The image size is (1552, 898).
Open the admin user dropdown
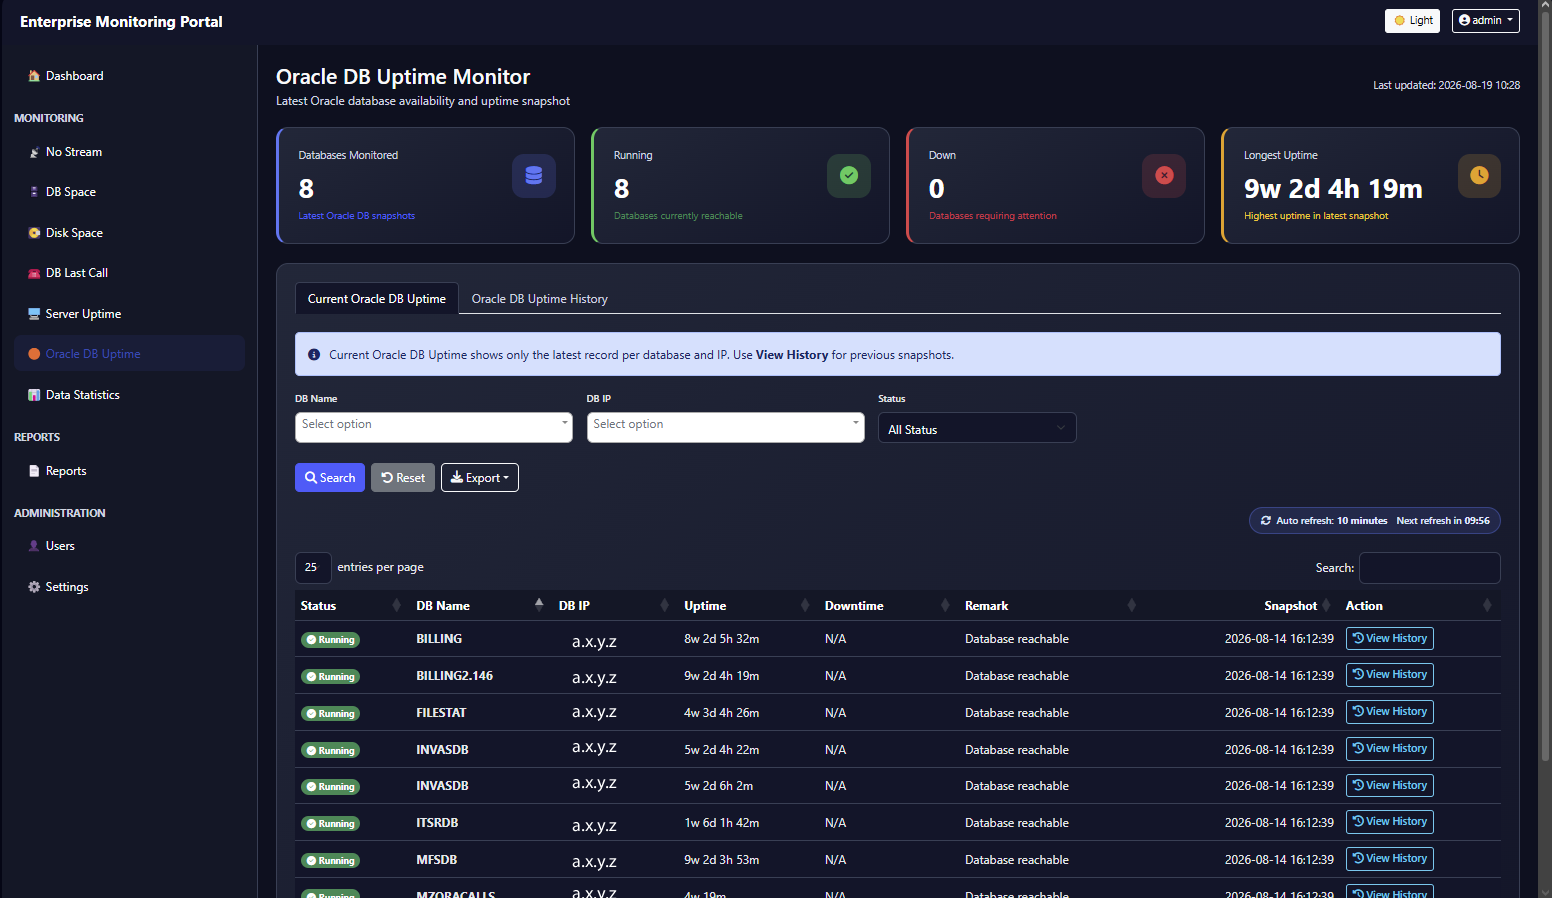[1485, 20]
